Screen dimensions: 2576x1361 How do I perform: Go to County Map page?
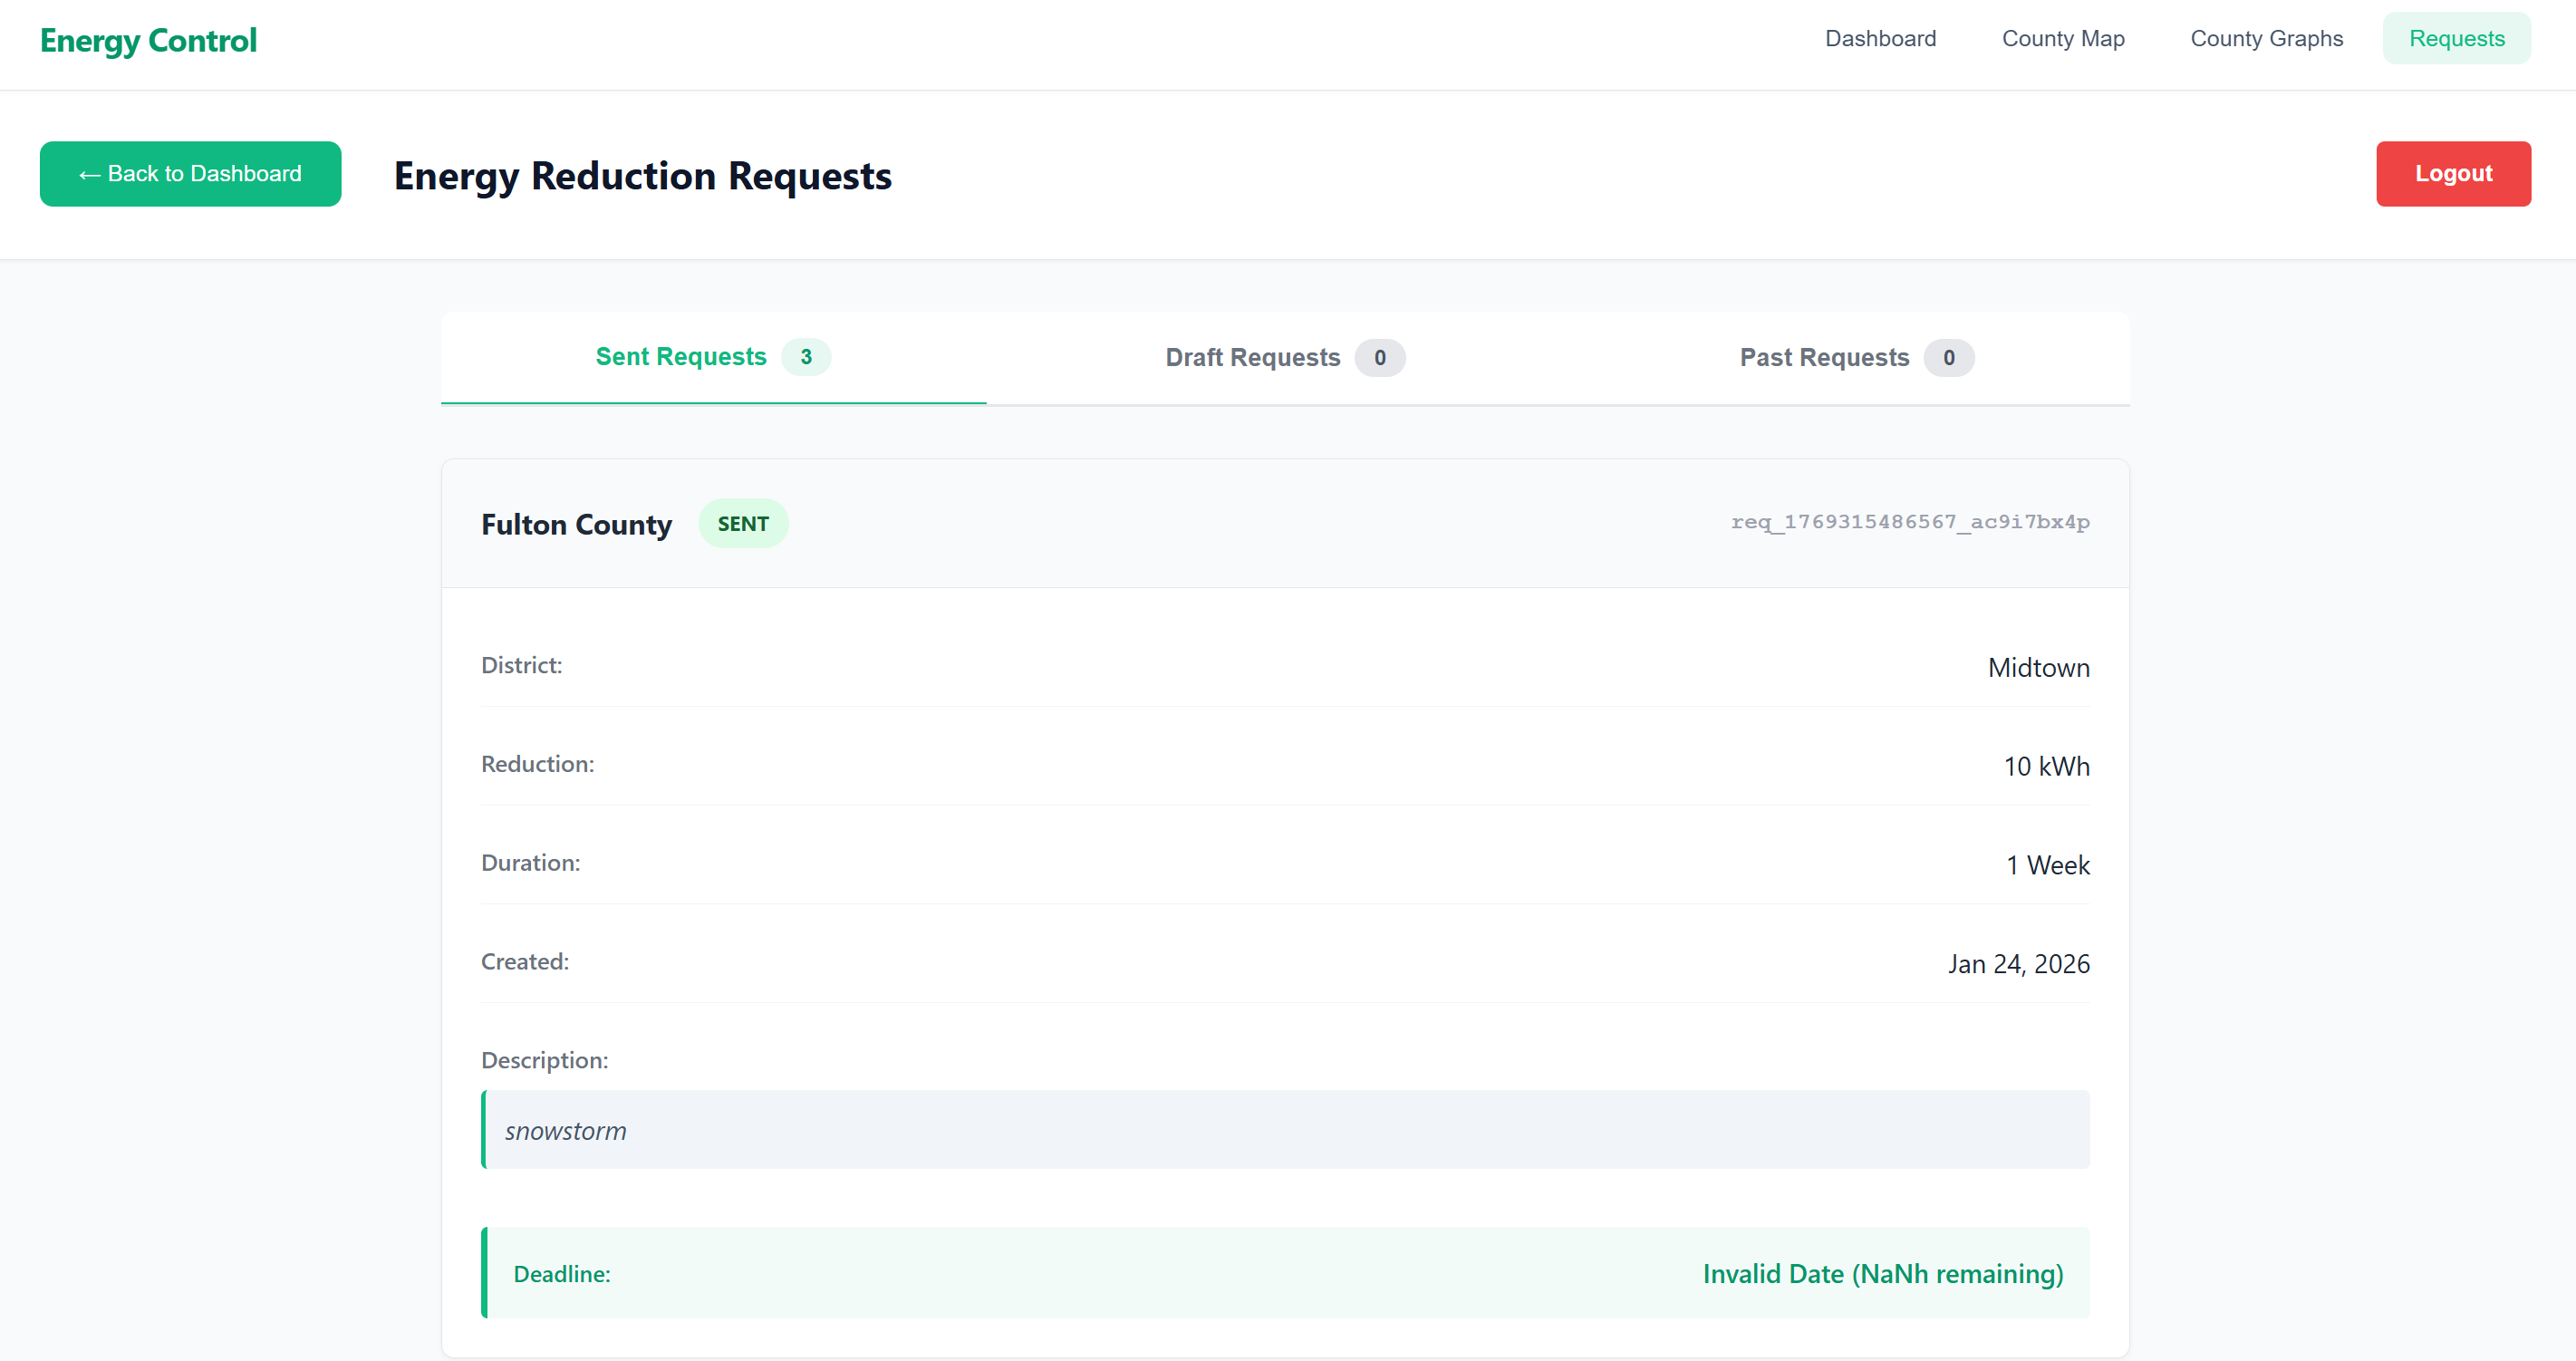click(2062, 39)
